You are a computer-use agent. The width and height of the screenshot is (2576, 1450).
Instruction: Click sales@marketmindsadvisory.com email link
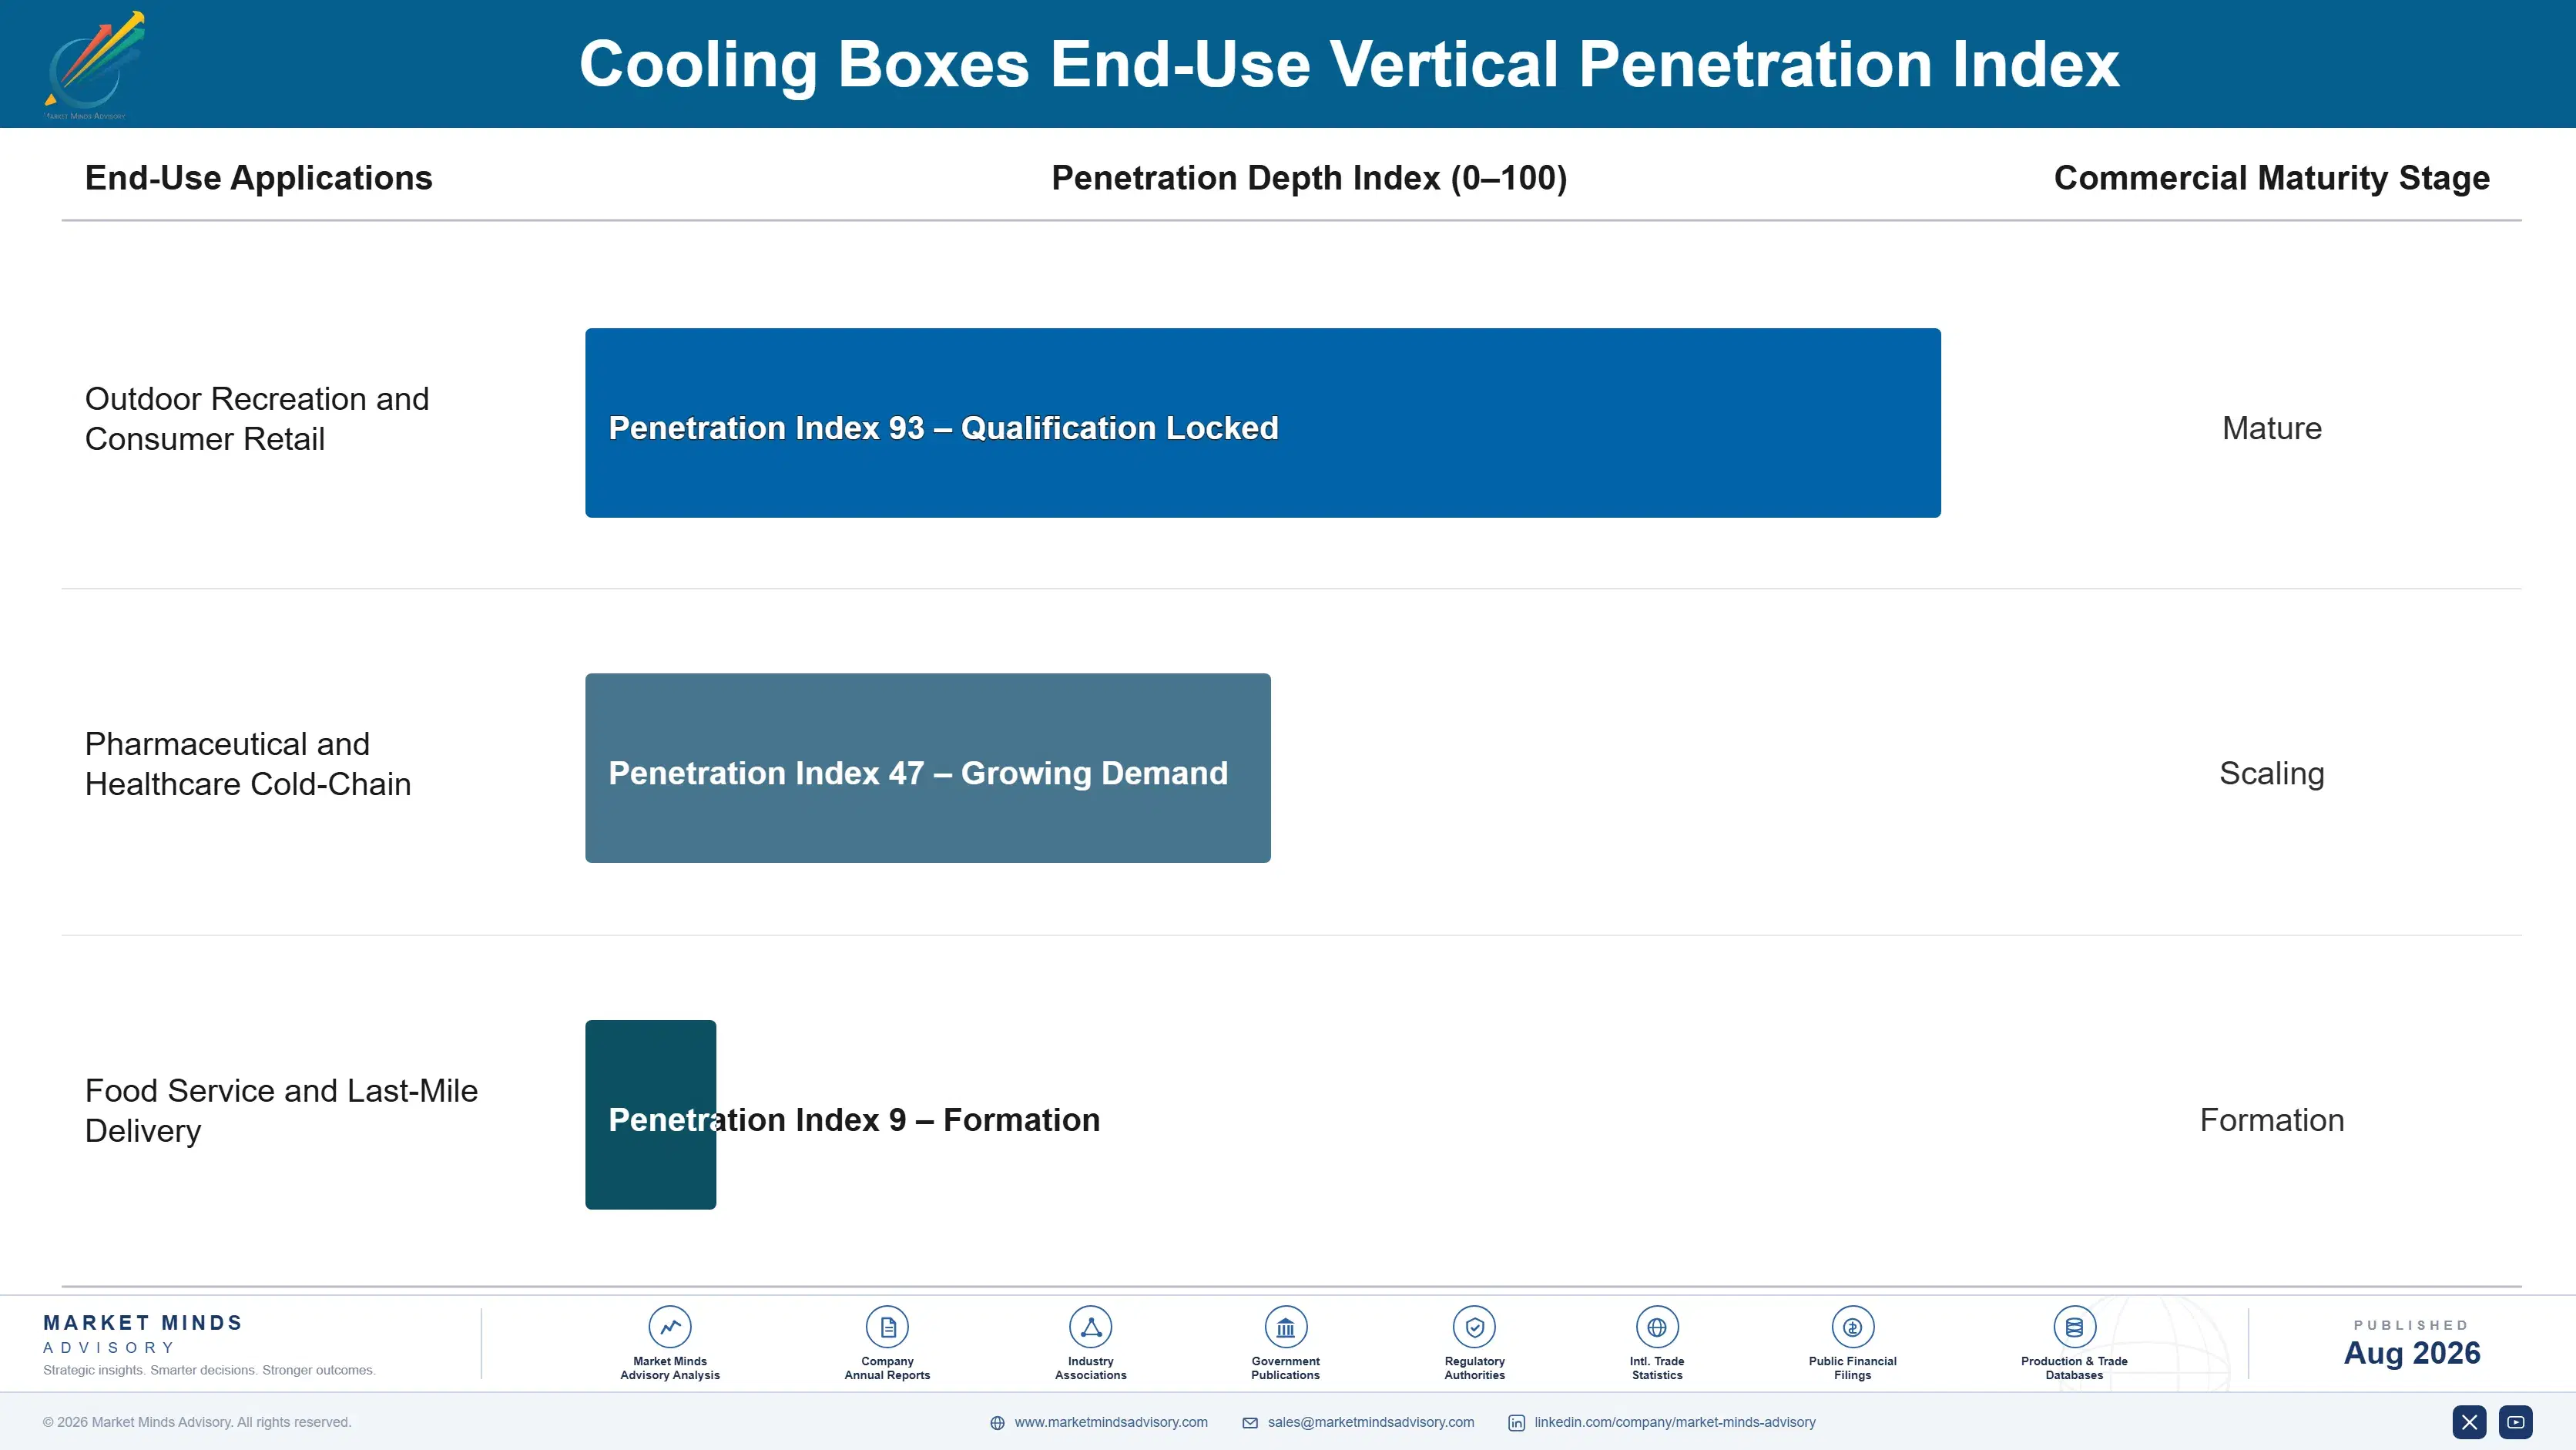(x=1371, y=1422)
